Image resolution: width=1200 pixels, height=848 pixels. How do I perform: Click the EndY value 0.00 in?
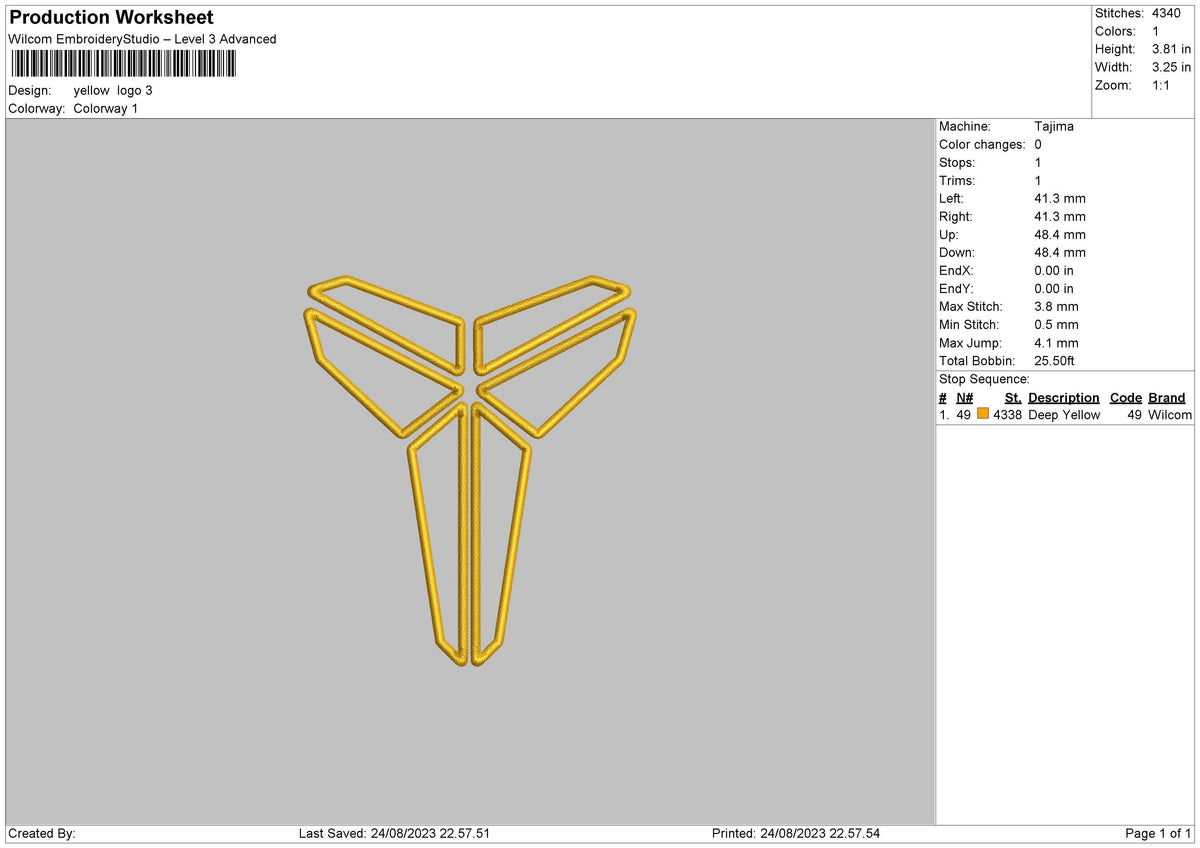pos(1054,289)
